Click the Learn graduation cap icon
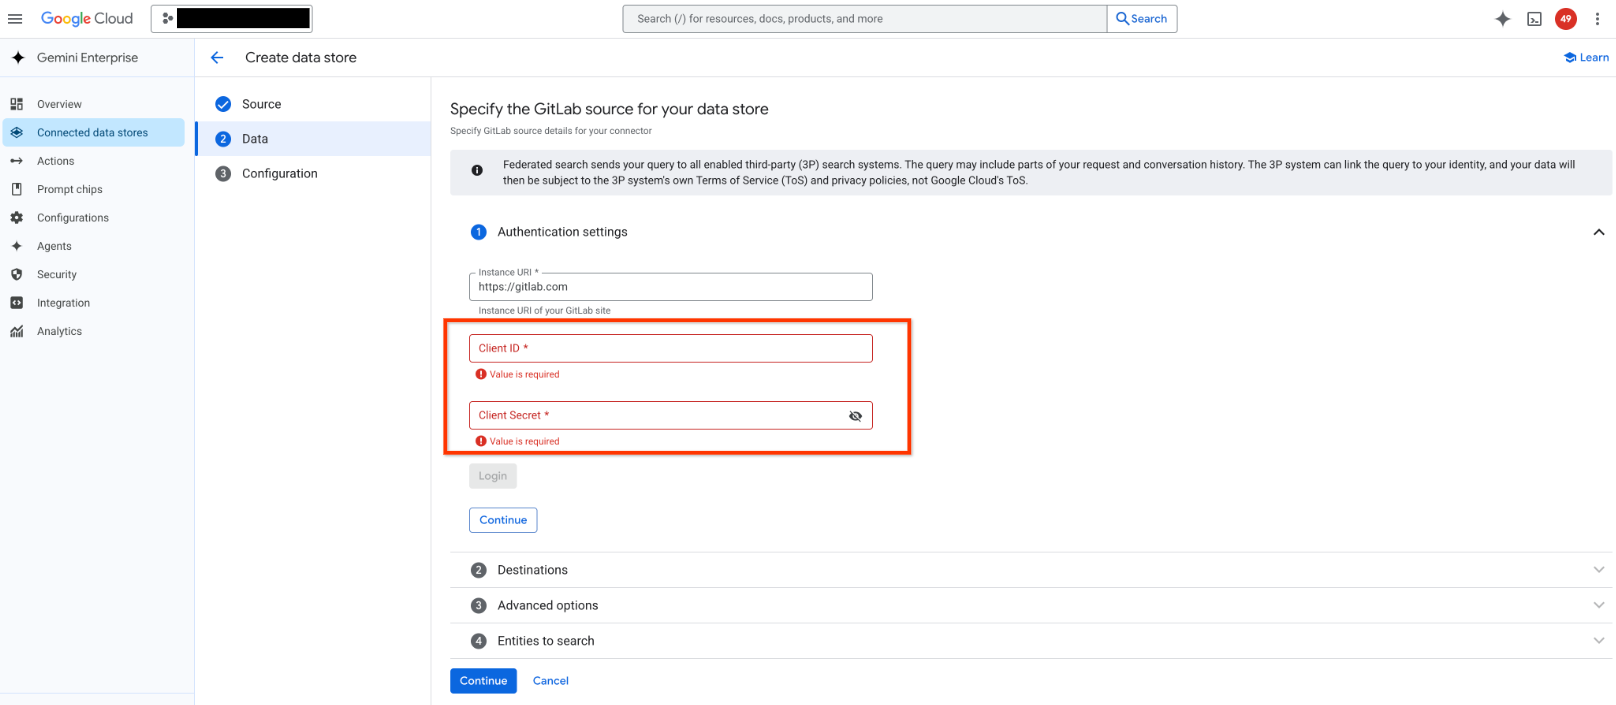This screenshot has width=1616, height=705. pos(1570,58)
